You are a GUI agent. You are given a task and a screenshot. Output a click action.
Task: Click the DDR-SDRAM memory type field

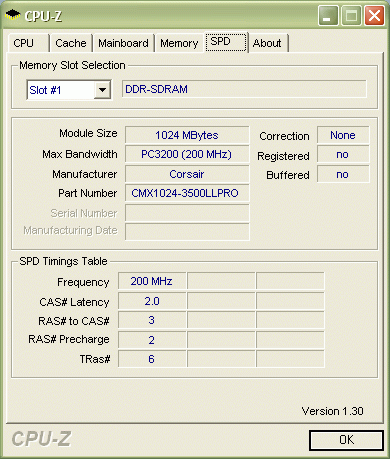coord(244,89)
